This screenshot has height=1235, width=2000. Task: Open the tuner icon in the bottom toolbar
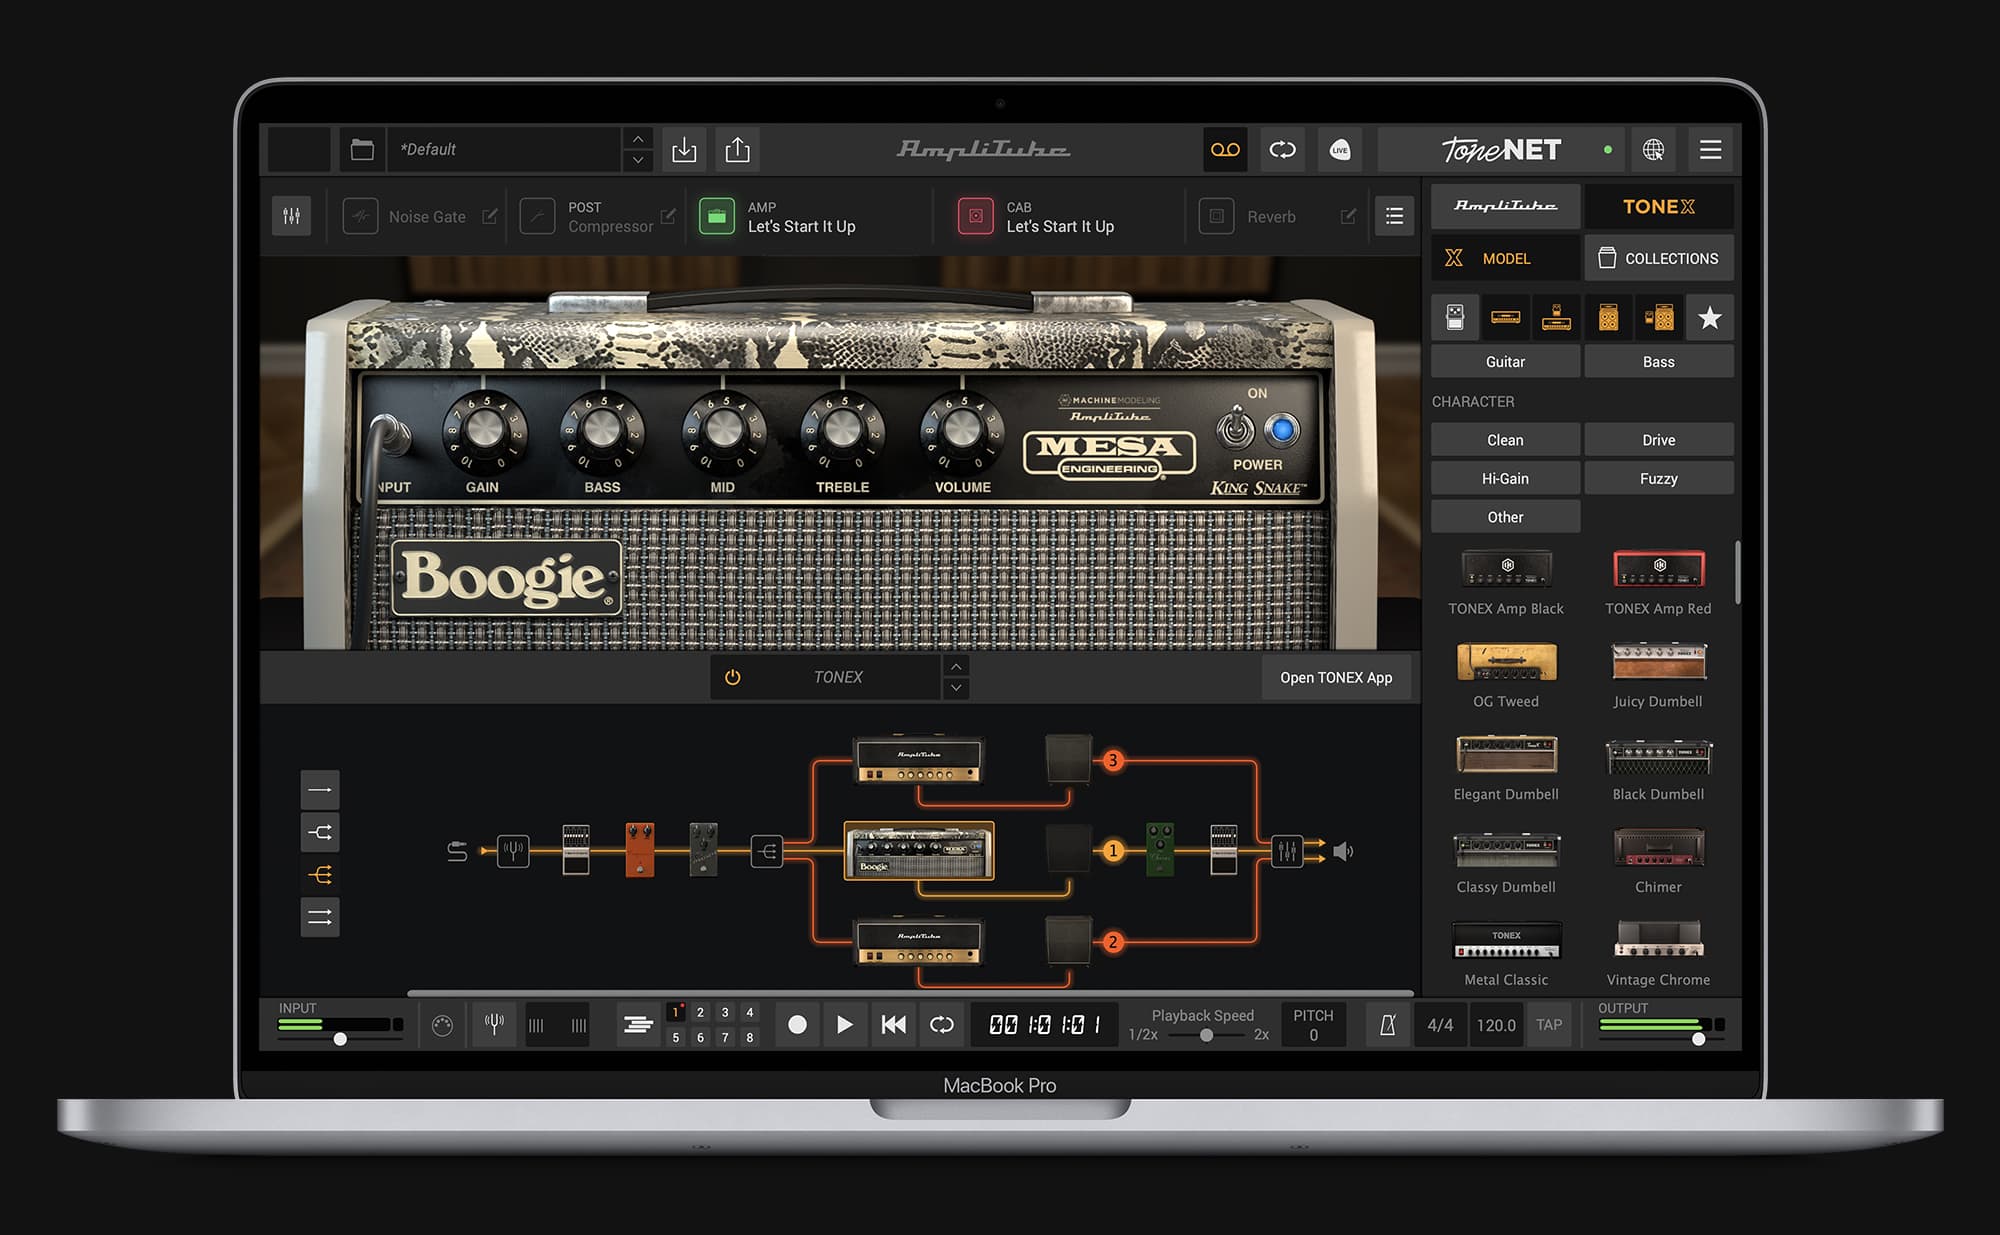click(x=494, y=1024)
